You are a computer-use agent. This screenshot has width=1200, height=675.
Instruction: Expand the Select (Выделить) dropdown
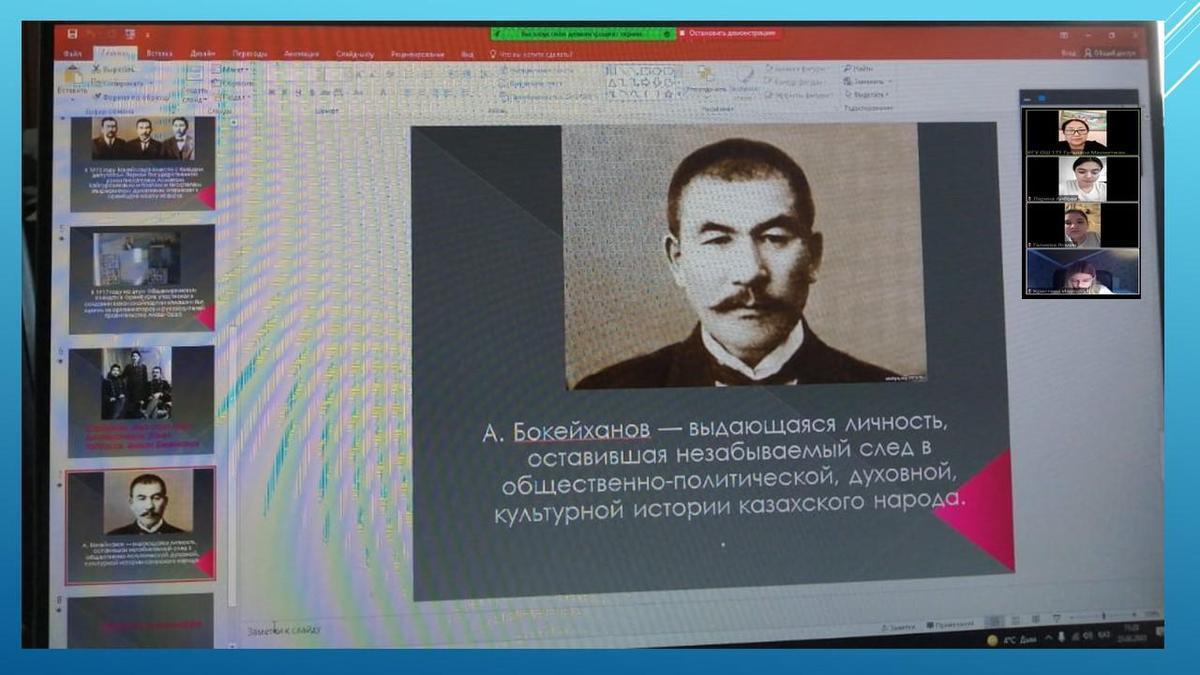click(868, 94)
